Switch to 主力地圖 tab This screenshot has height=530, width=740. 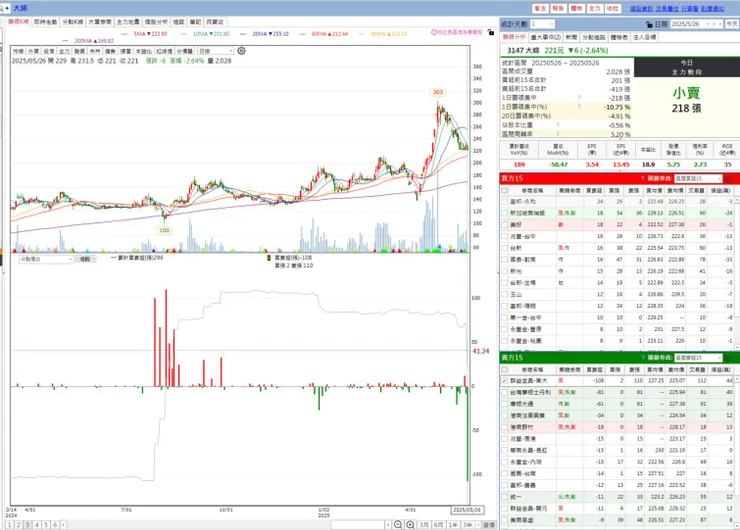coord(128,22)
